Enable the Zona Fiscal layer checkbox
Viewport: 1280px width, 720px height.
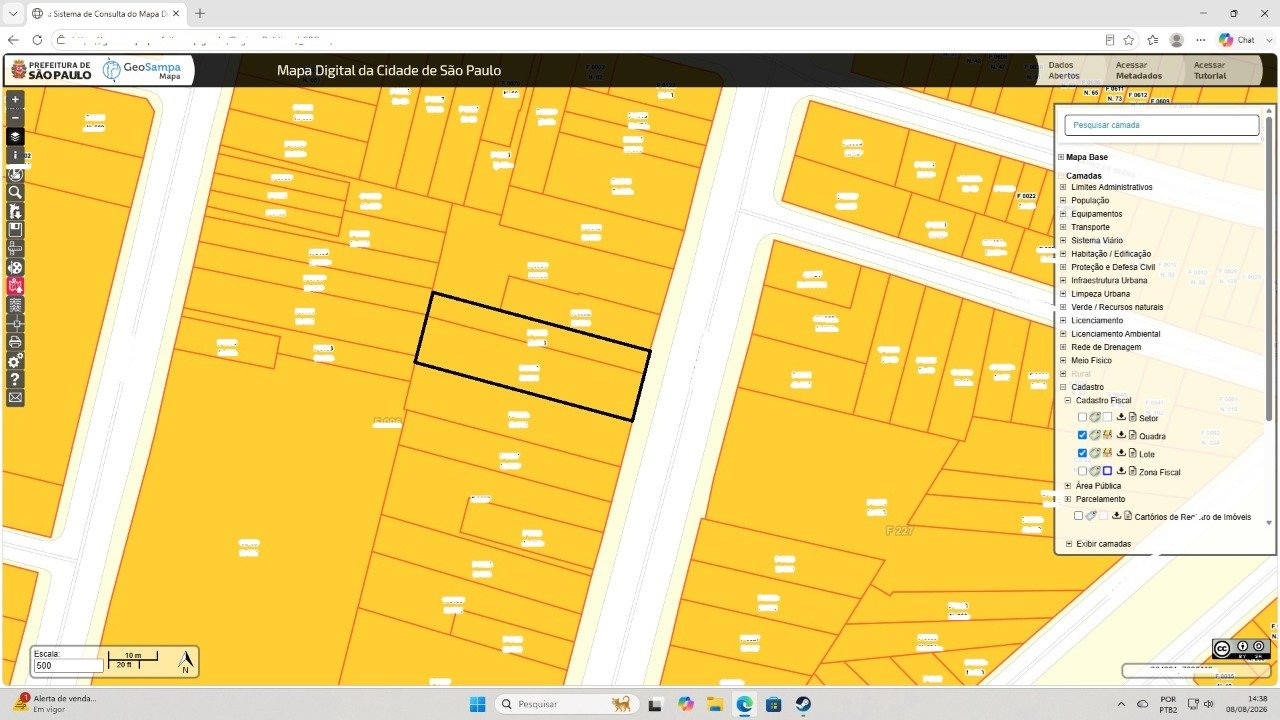click(x=1083, y=470)
